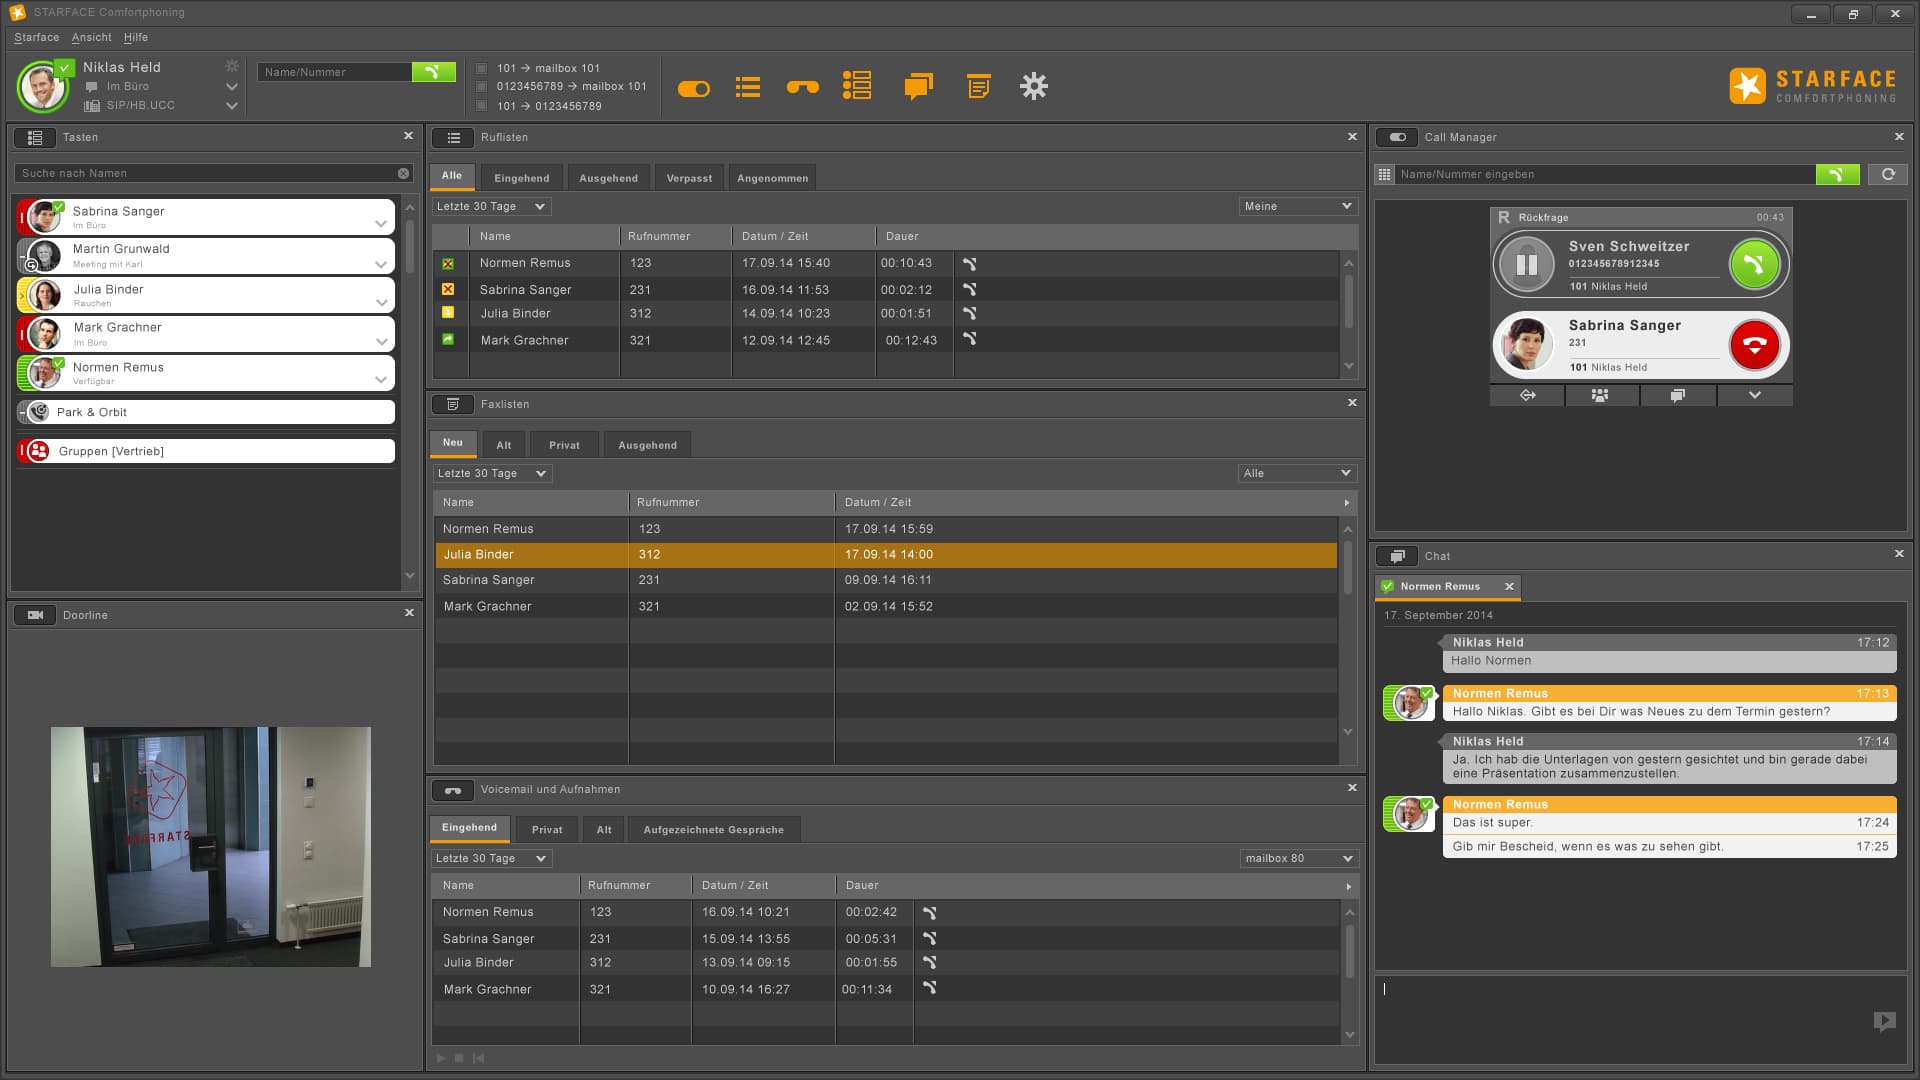Open settings gear icon in top toolbar

click(1033, 87)
